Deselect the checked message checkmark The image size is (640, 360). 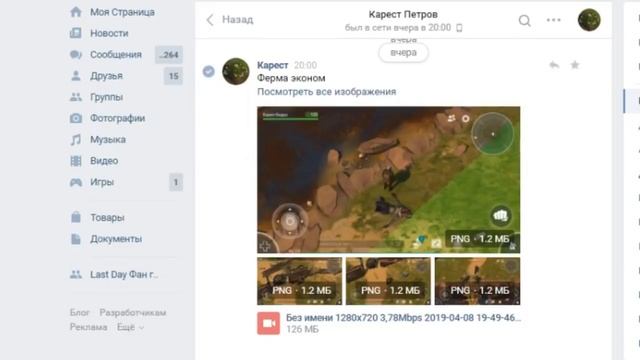tap(209, 71)
